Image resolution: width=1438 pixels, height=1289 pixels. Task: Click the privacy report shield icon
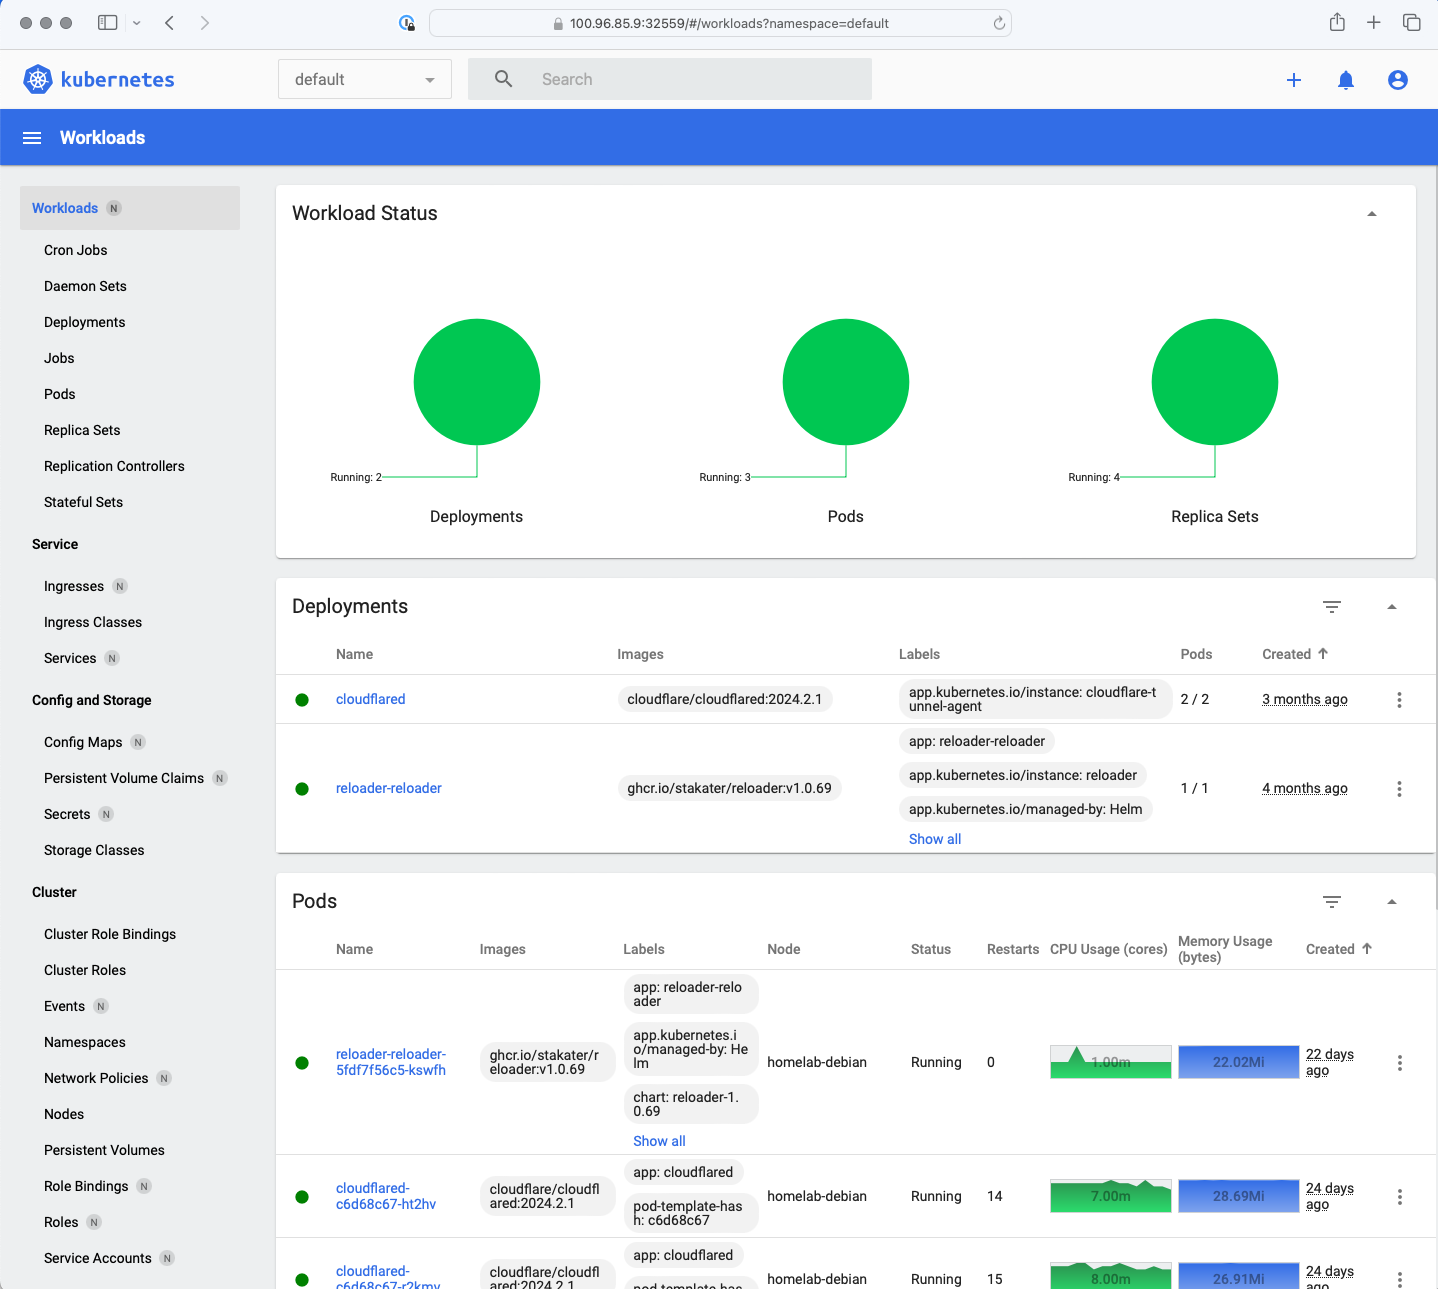[406, 23]
